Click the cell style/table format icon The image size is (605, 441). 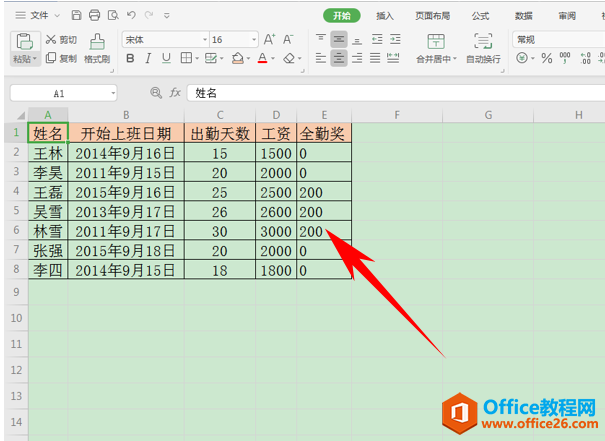211,58
